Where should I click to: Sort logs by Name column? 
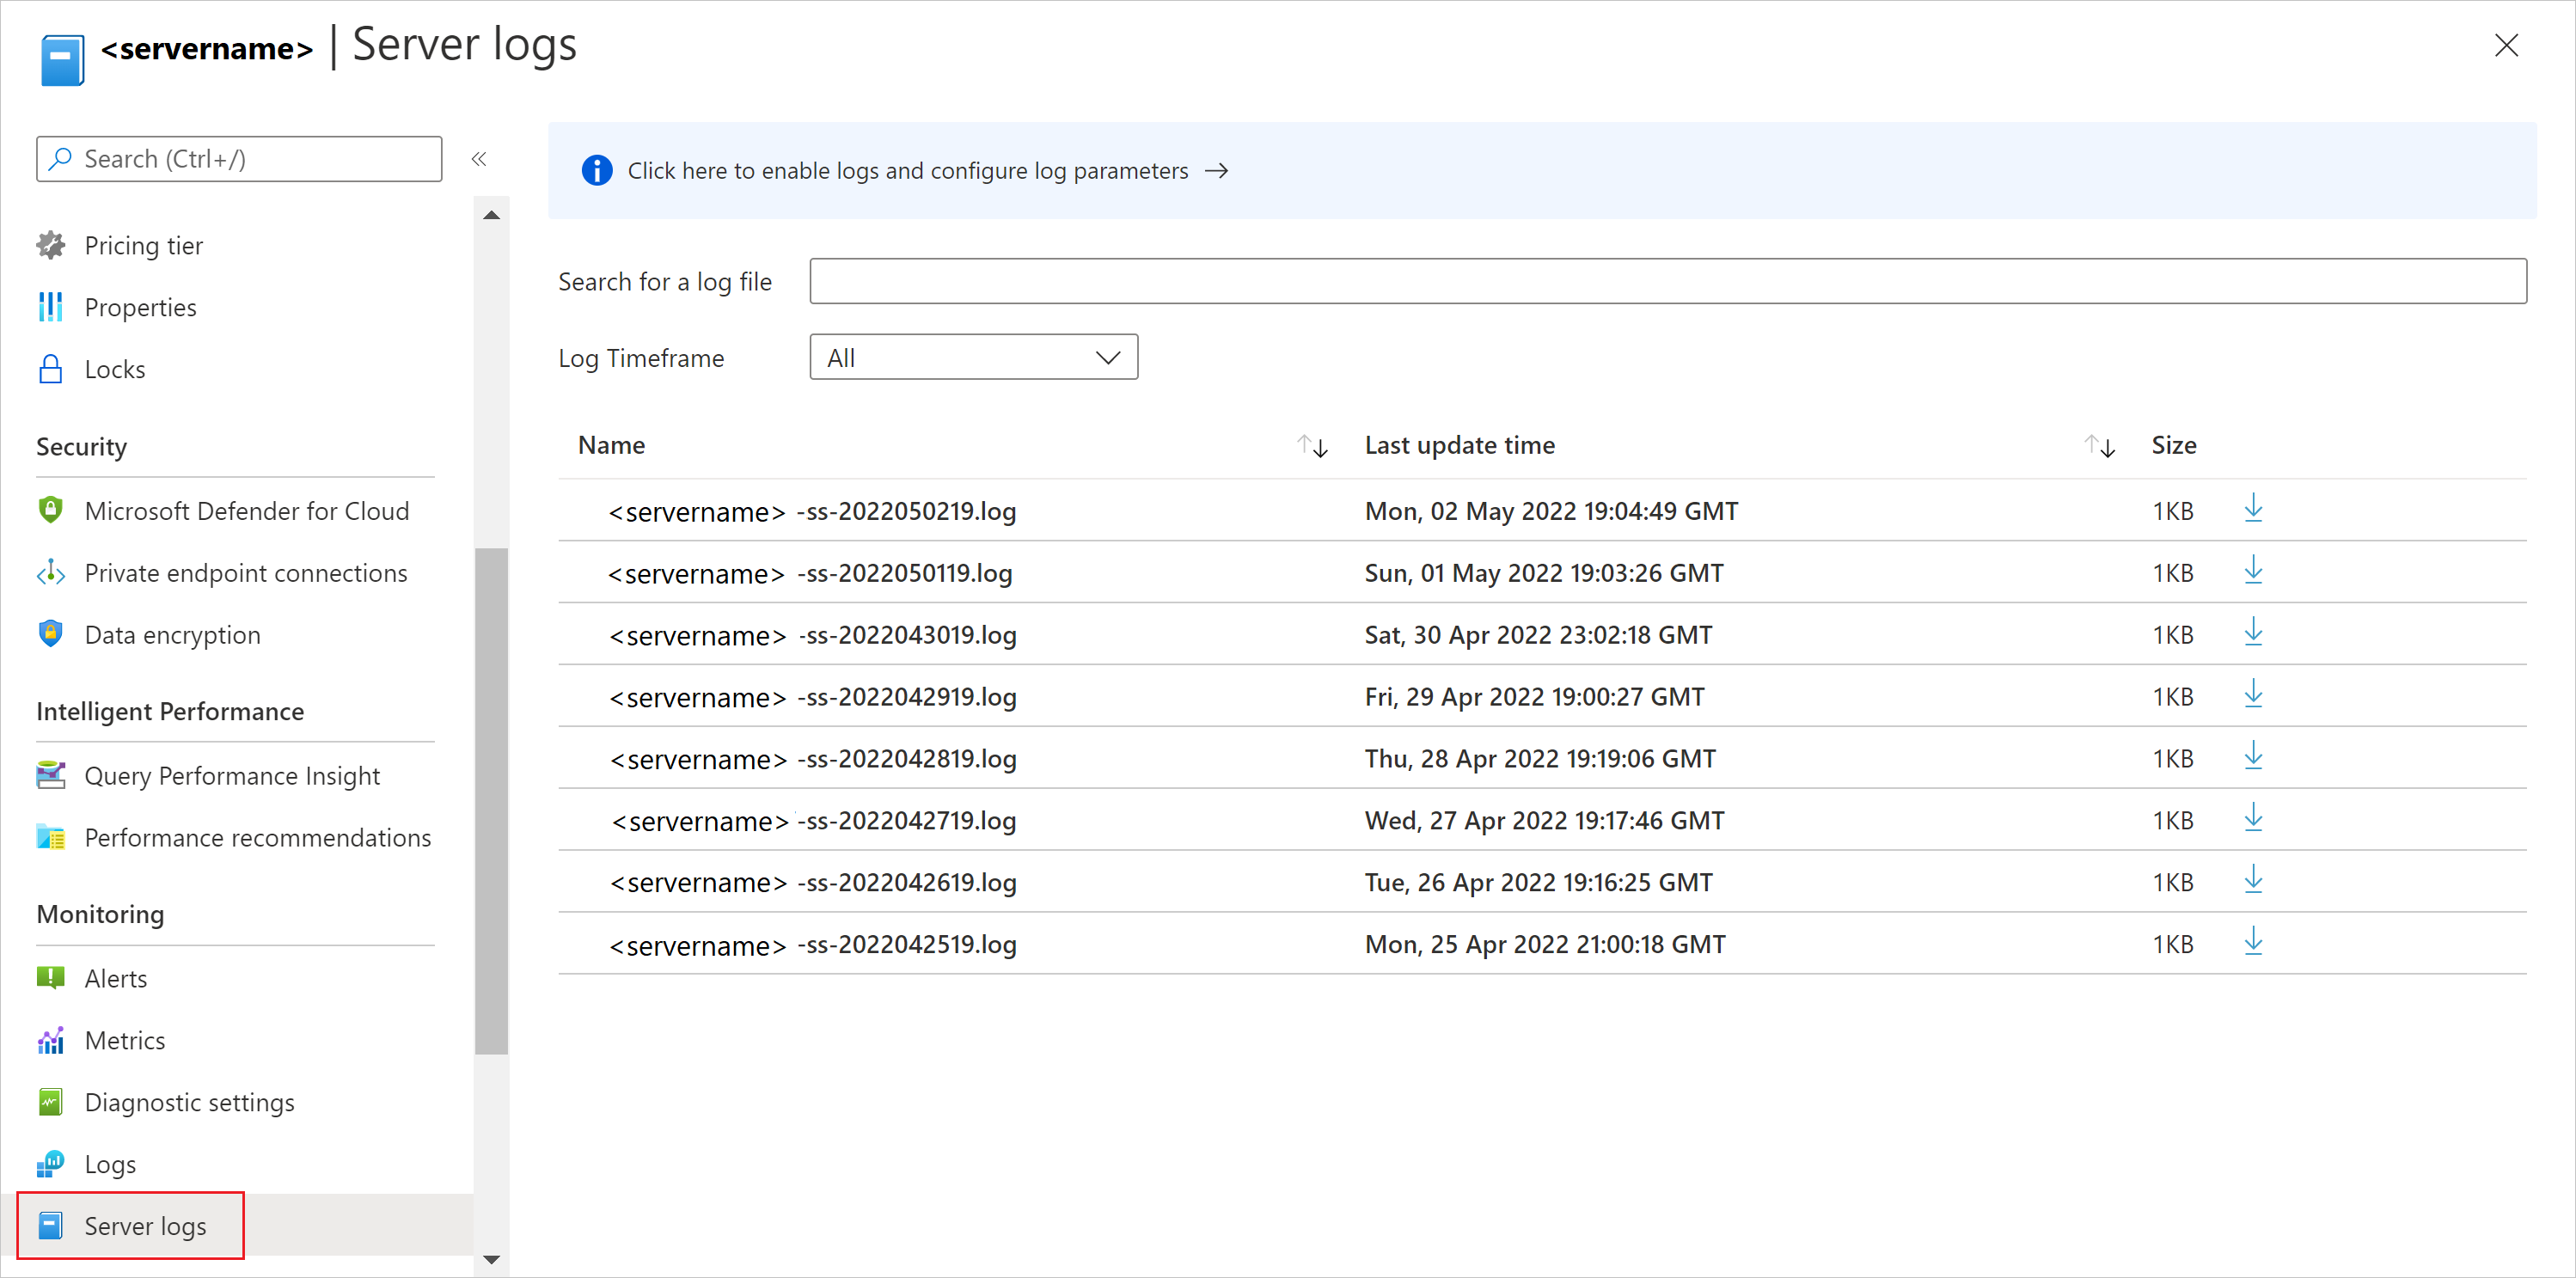click(1312, 446)
